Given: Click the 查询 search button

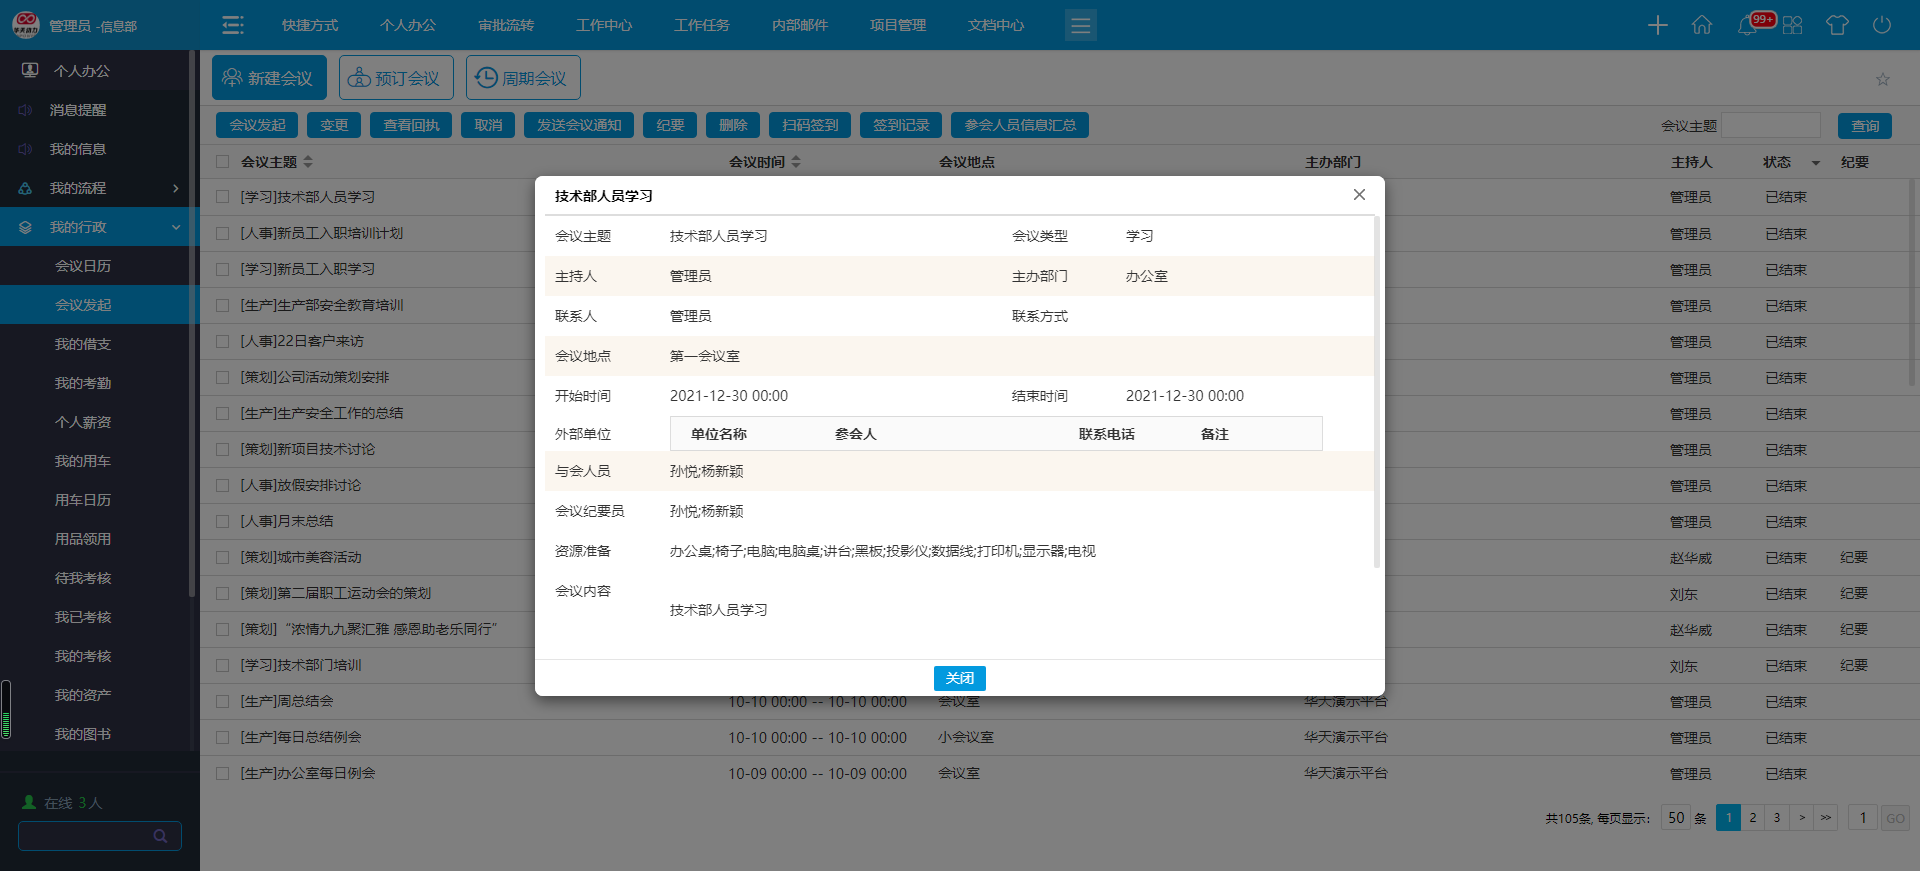Looking at the screenshot, I should (x=1864, y=126).
